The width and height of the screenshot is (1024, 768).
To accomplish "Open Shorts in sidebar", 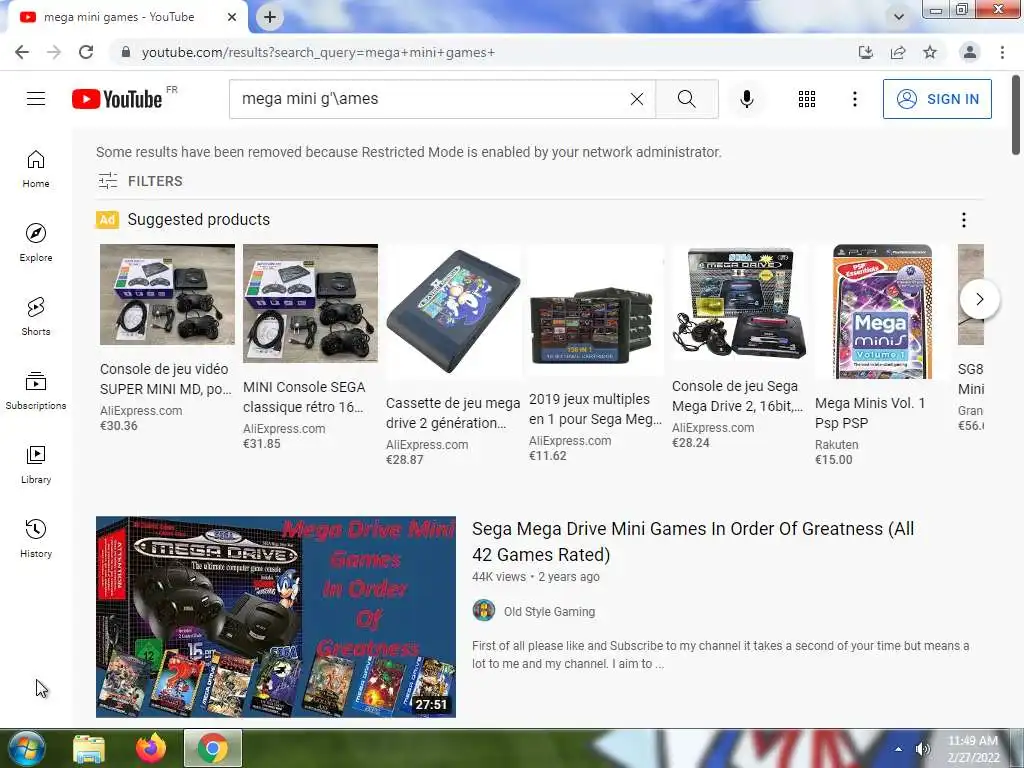I will pyautogui.click(x=36, y=316).
